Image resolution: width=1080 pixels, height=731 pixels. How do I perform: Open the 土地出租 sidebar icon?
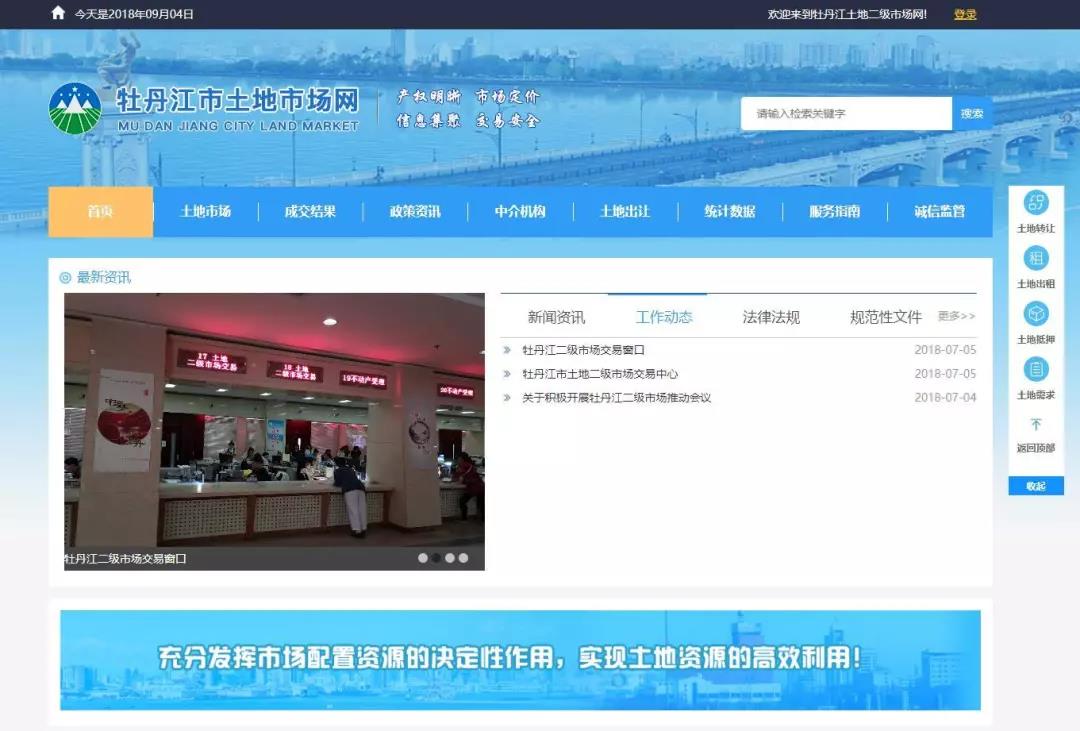click(x=1036, y=259)
